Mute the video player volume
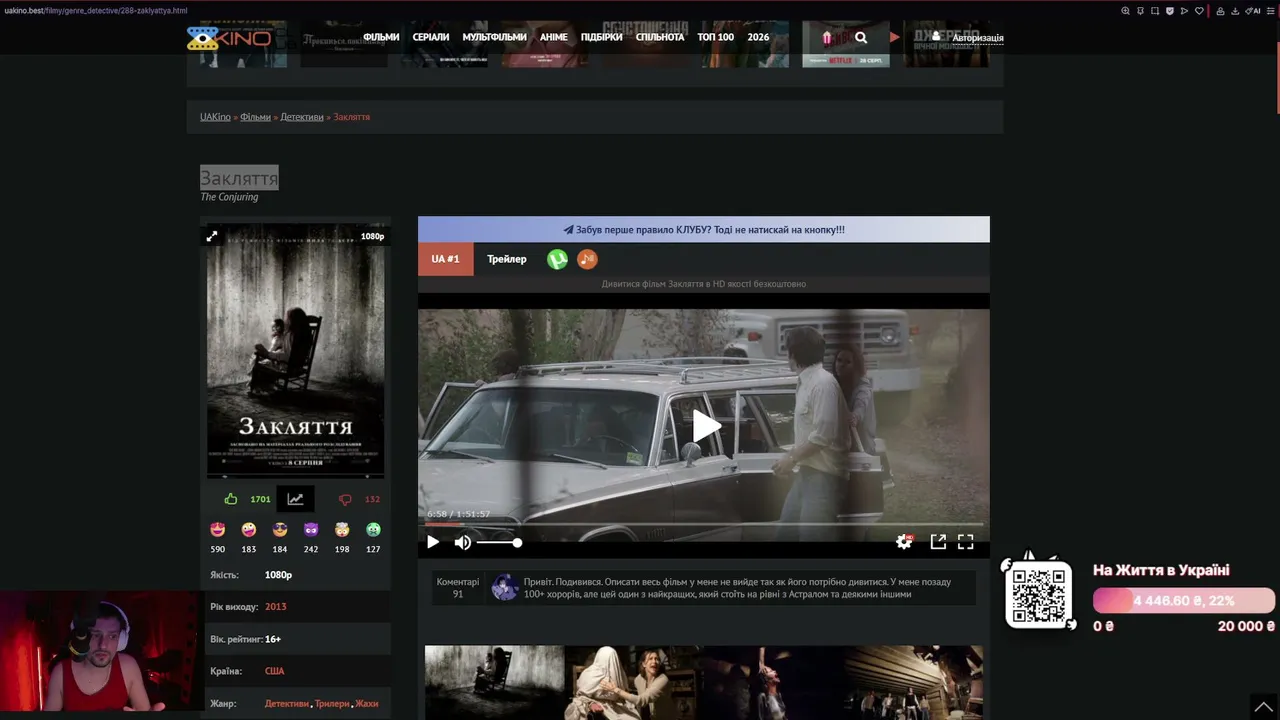The width and height of the screenshot is (1280, 720). point(462,542)
